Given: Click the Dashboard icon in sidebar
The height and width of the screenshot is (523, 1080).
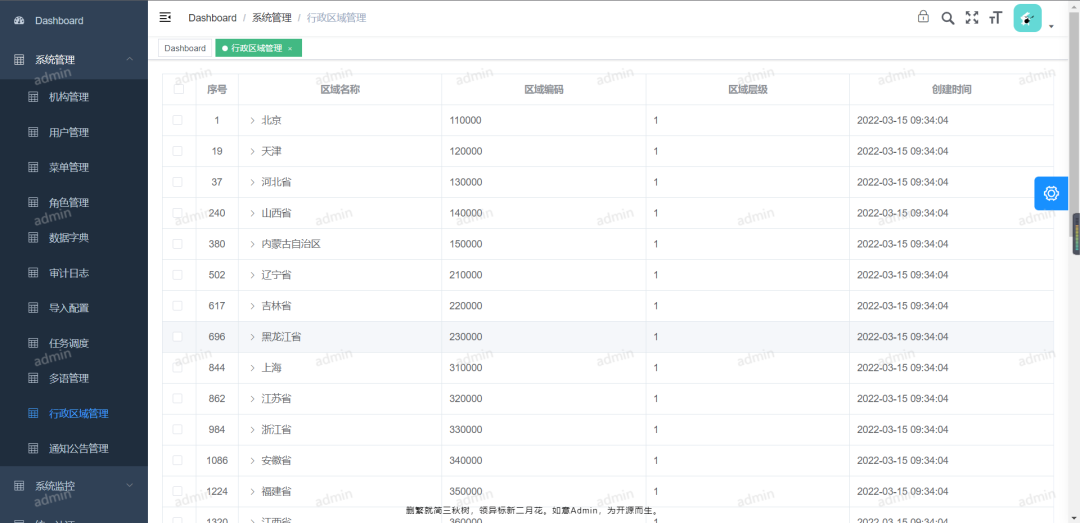Looking at the screenshot, I should (x=19, y=21).
